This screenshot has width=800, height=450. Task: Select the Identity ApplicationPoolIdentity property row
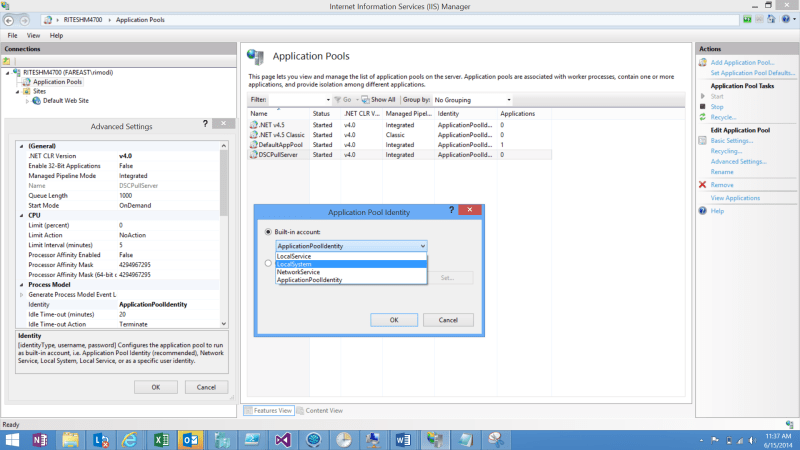click(x=120, y=305)
